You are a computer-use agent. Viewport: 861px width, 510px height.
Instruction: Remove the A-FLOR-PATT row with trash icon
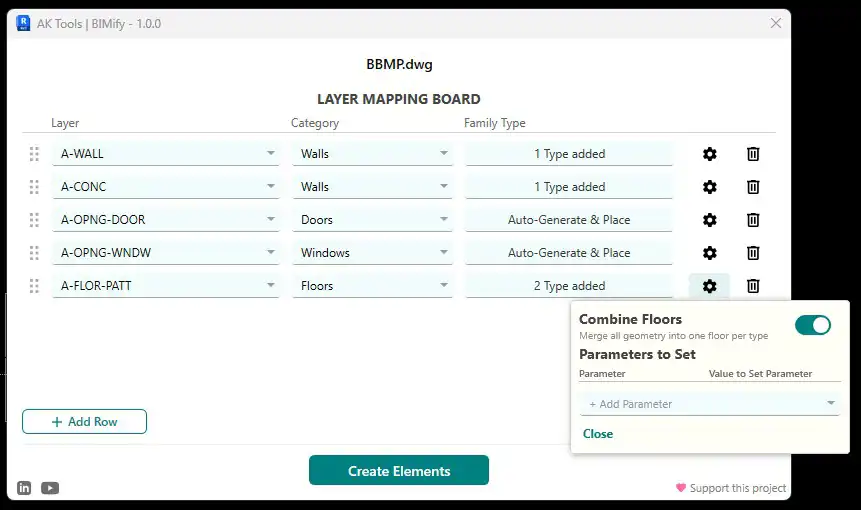coord(753,286)
